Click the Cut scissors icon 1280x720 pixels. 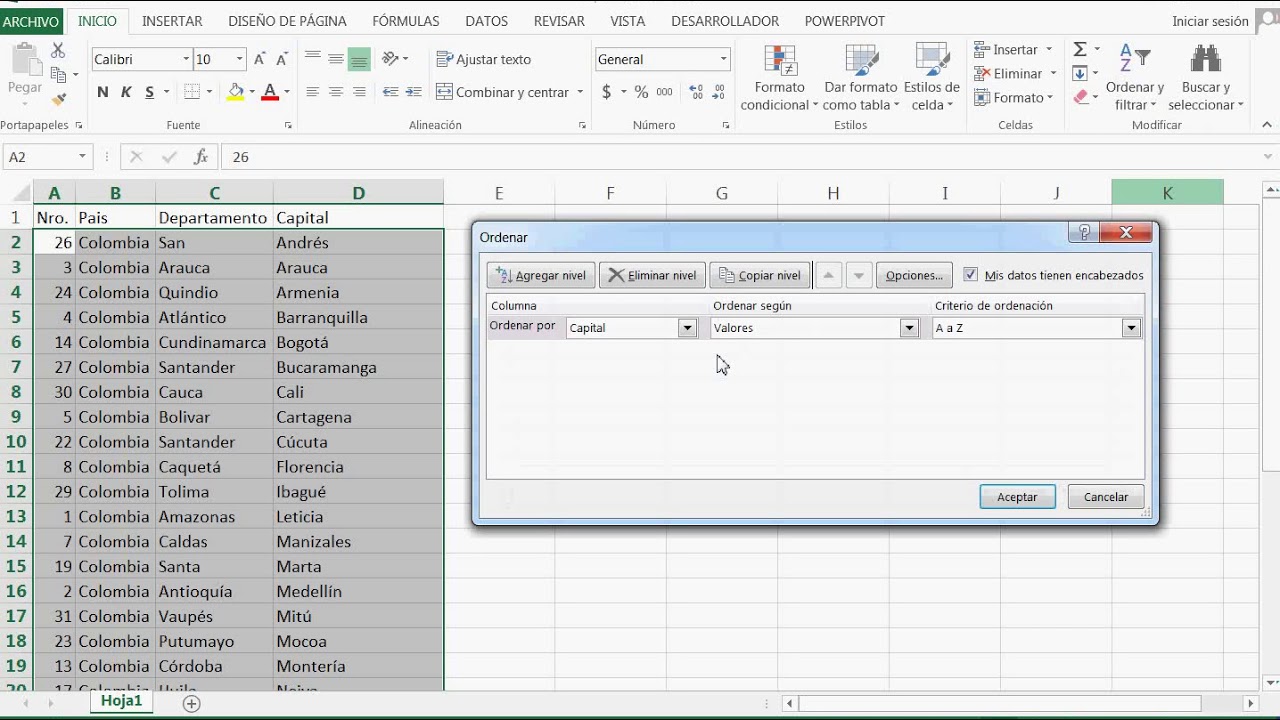point(57,50)
